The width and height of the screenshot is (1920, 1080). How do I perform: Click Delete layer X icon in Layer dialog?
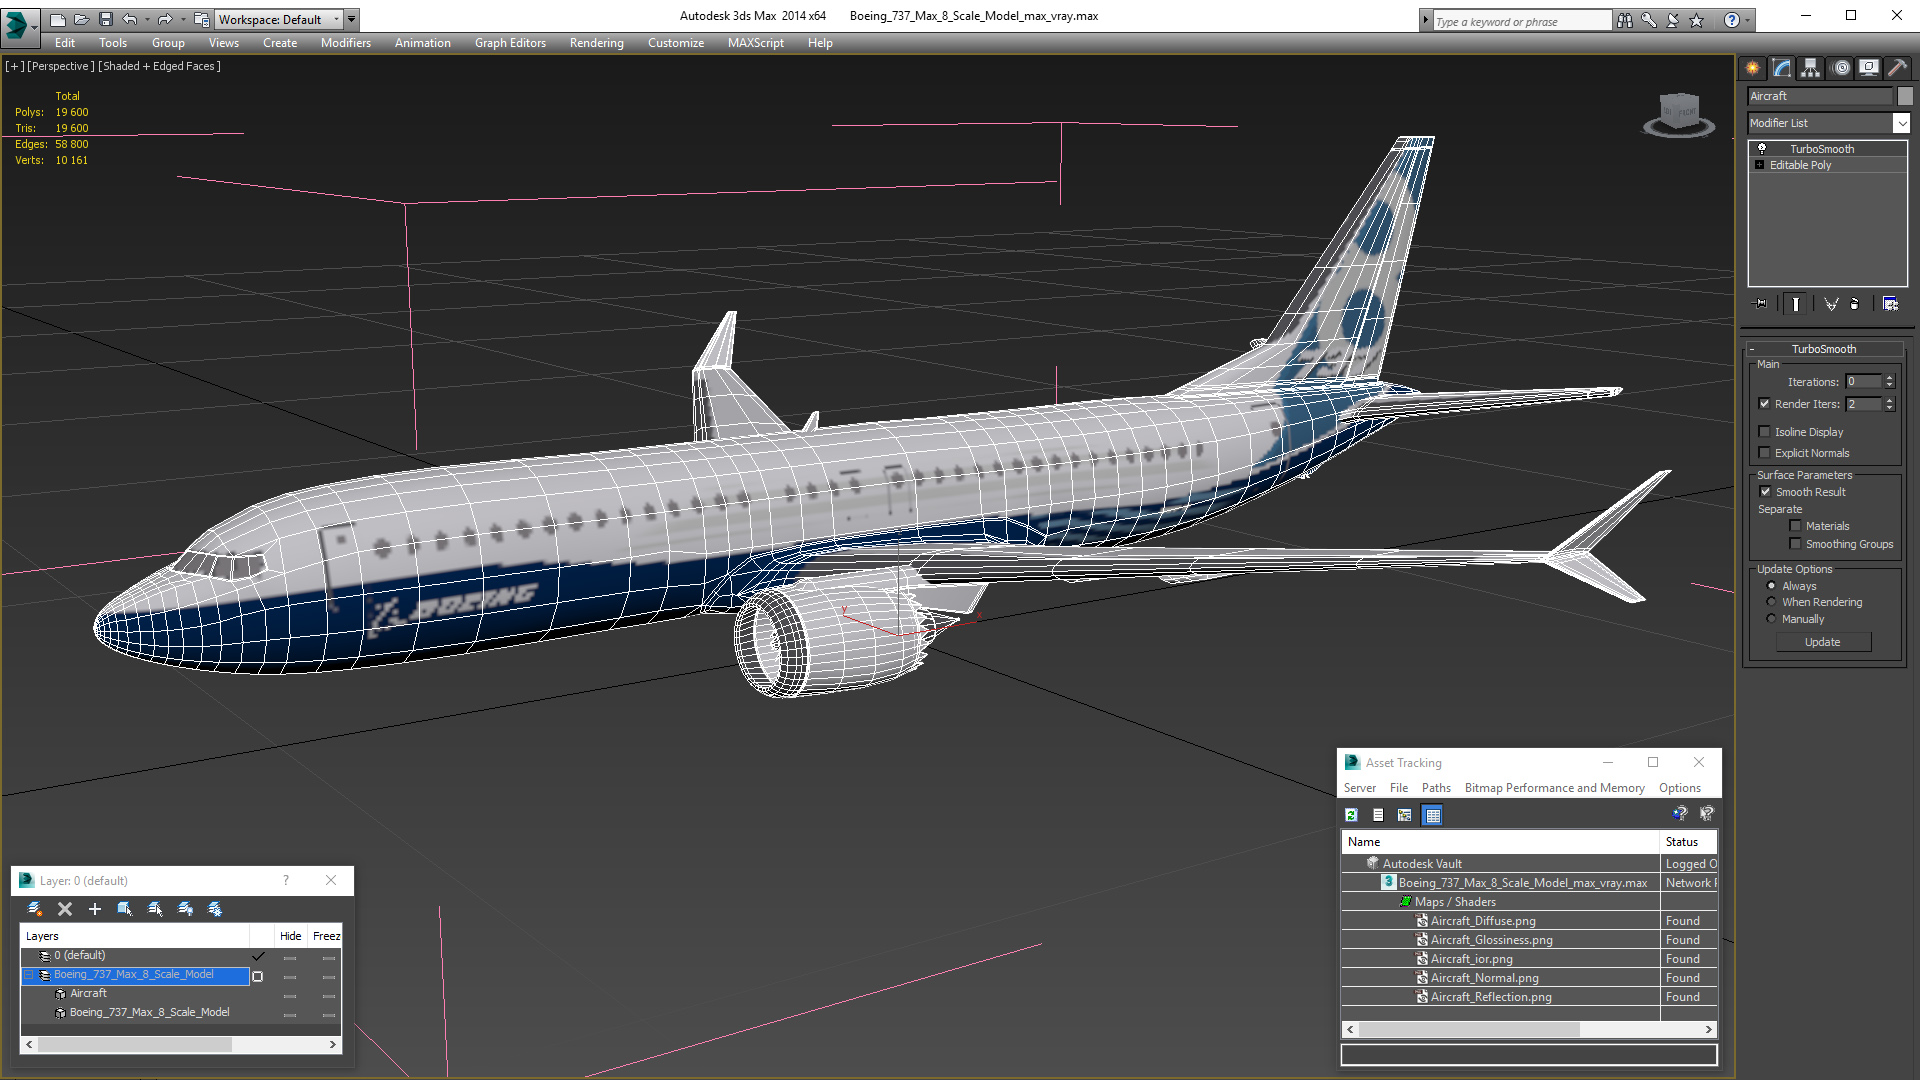tap(65, 909)
